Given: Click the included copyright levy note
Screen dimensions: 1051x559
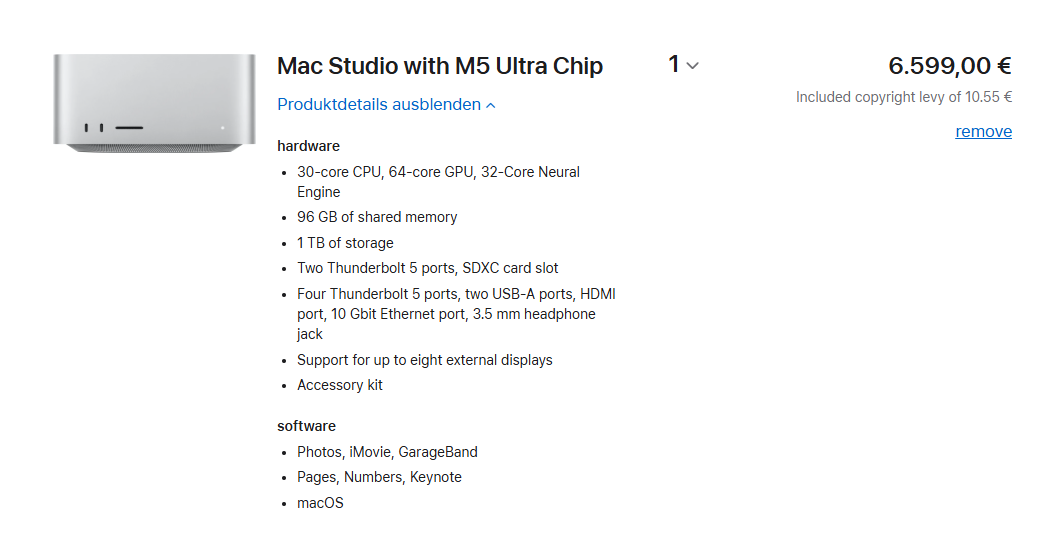Looking at the screenshot, I should (x=904, y=97).
